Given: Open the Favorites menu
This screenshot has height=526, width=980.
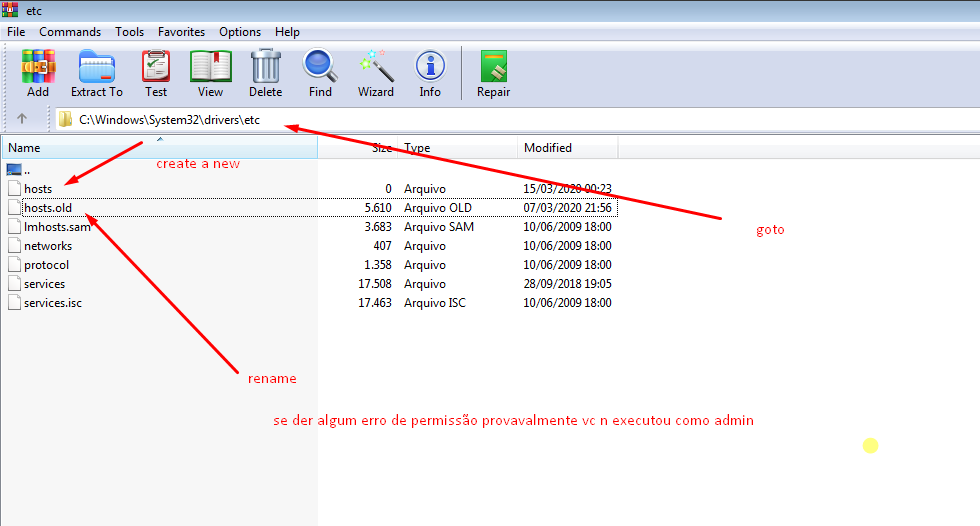Looking at the screenshot, I should pos(181,32).
